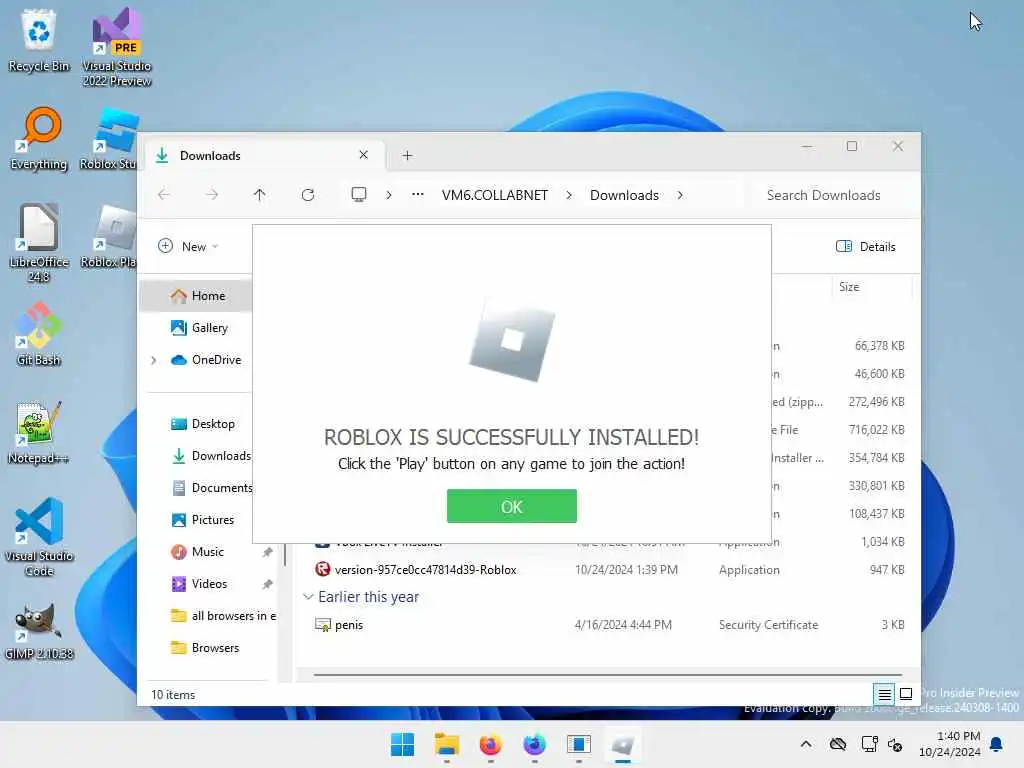Open Gallery in navigation pane
1024x768 pixels.
click(199, 328)
